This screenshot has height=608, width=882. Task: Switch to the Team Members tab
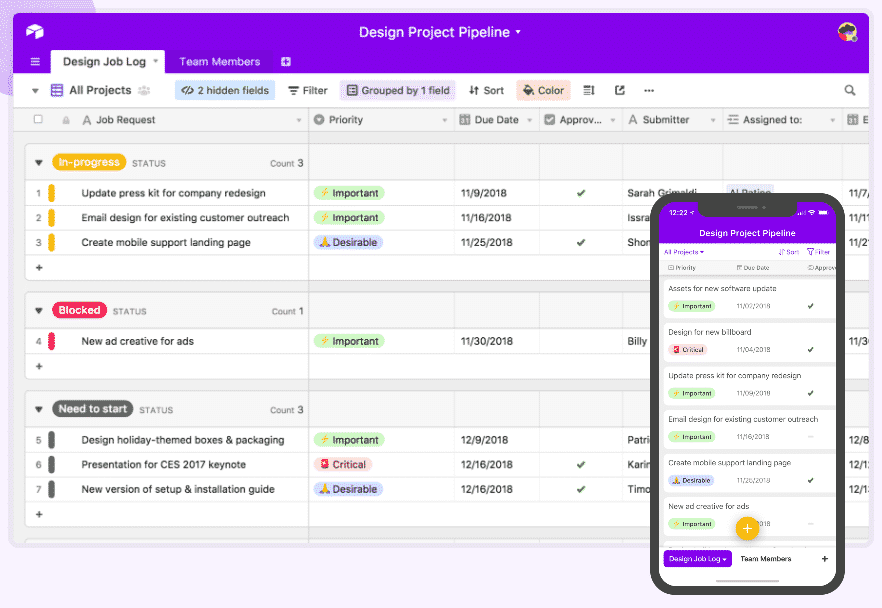[219, 62]
